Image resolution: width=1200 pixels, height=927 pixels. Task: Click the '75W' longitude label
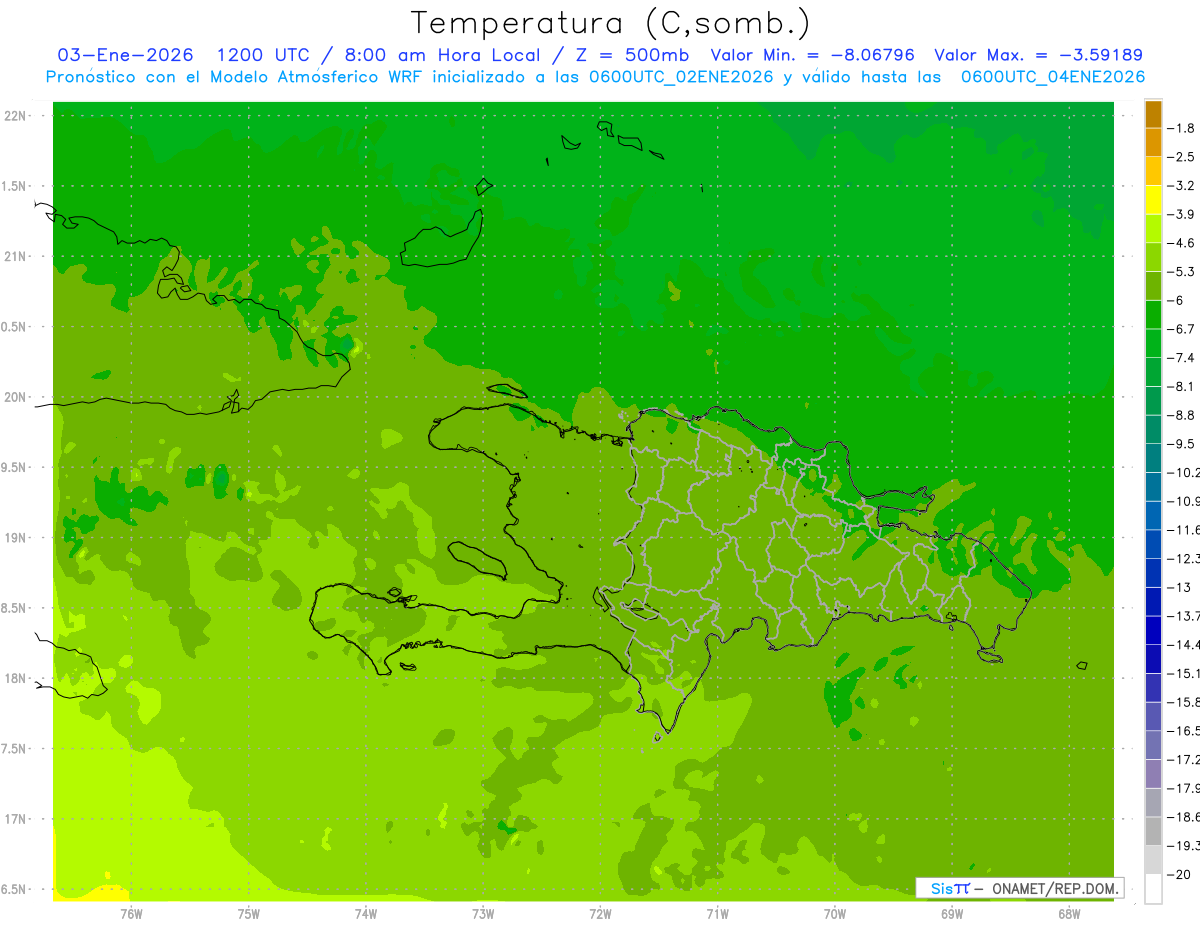click(x=249, y=913)
